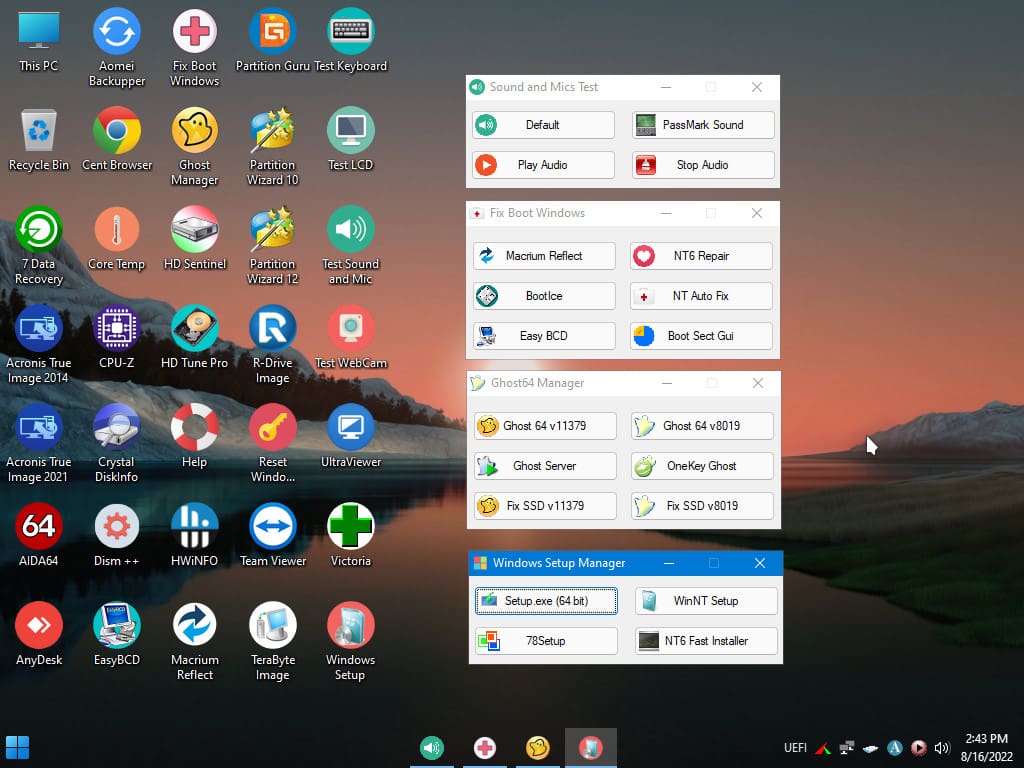Launch Ghost 64 v11379 button
The height and width of the screenshot is (768, 1024).
click(x=544, y=426)
